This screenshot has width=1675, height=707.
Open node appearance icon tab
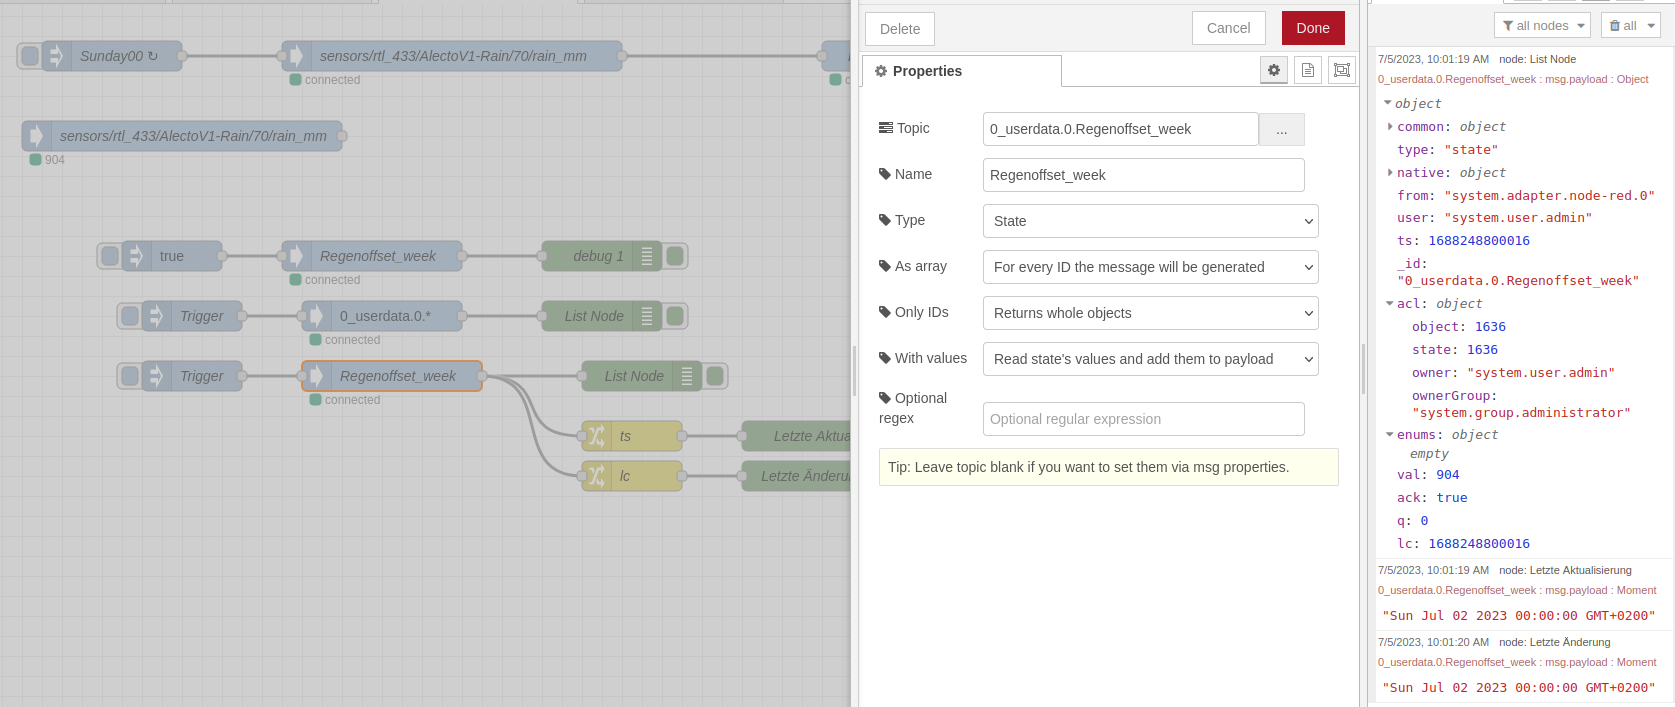(1341, 70)
